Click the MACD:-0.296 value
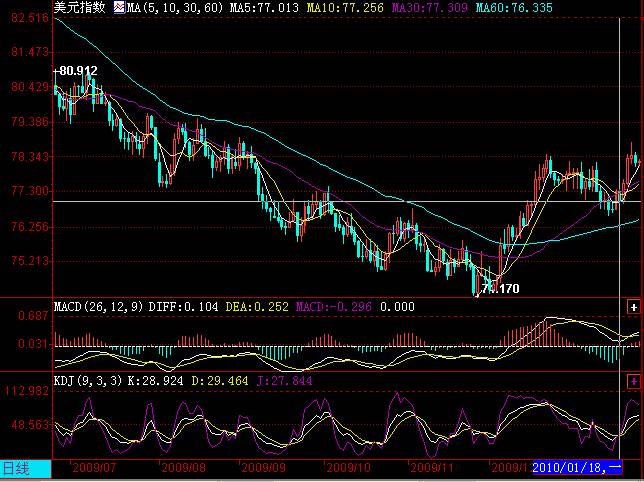The width and height of the screenshot is (644, 482). 334,307
